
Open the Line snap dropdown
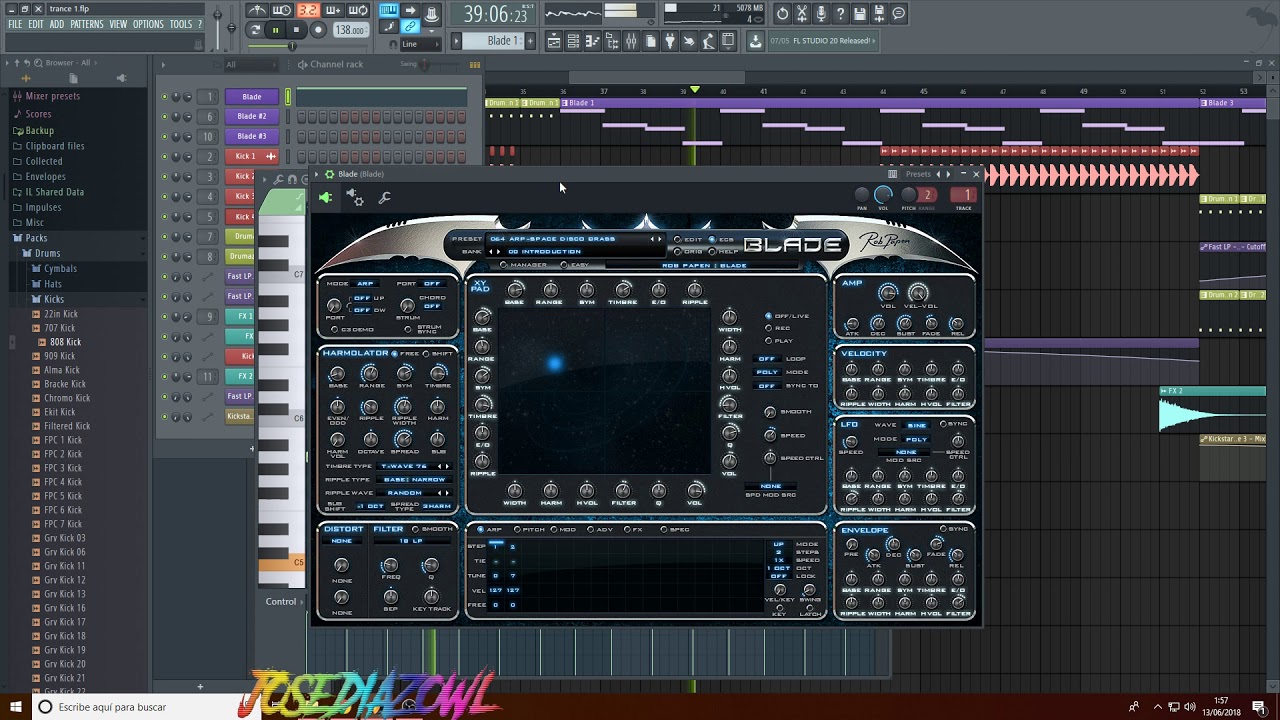(x=421, y=44)
